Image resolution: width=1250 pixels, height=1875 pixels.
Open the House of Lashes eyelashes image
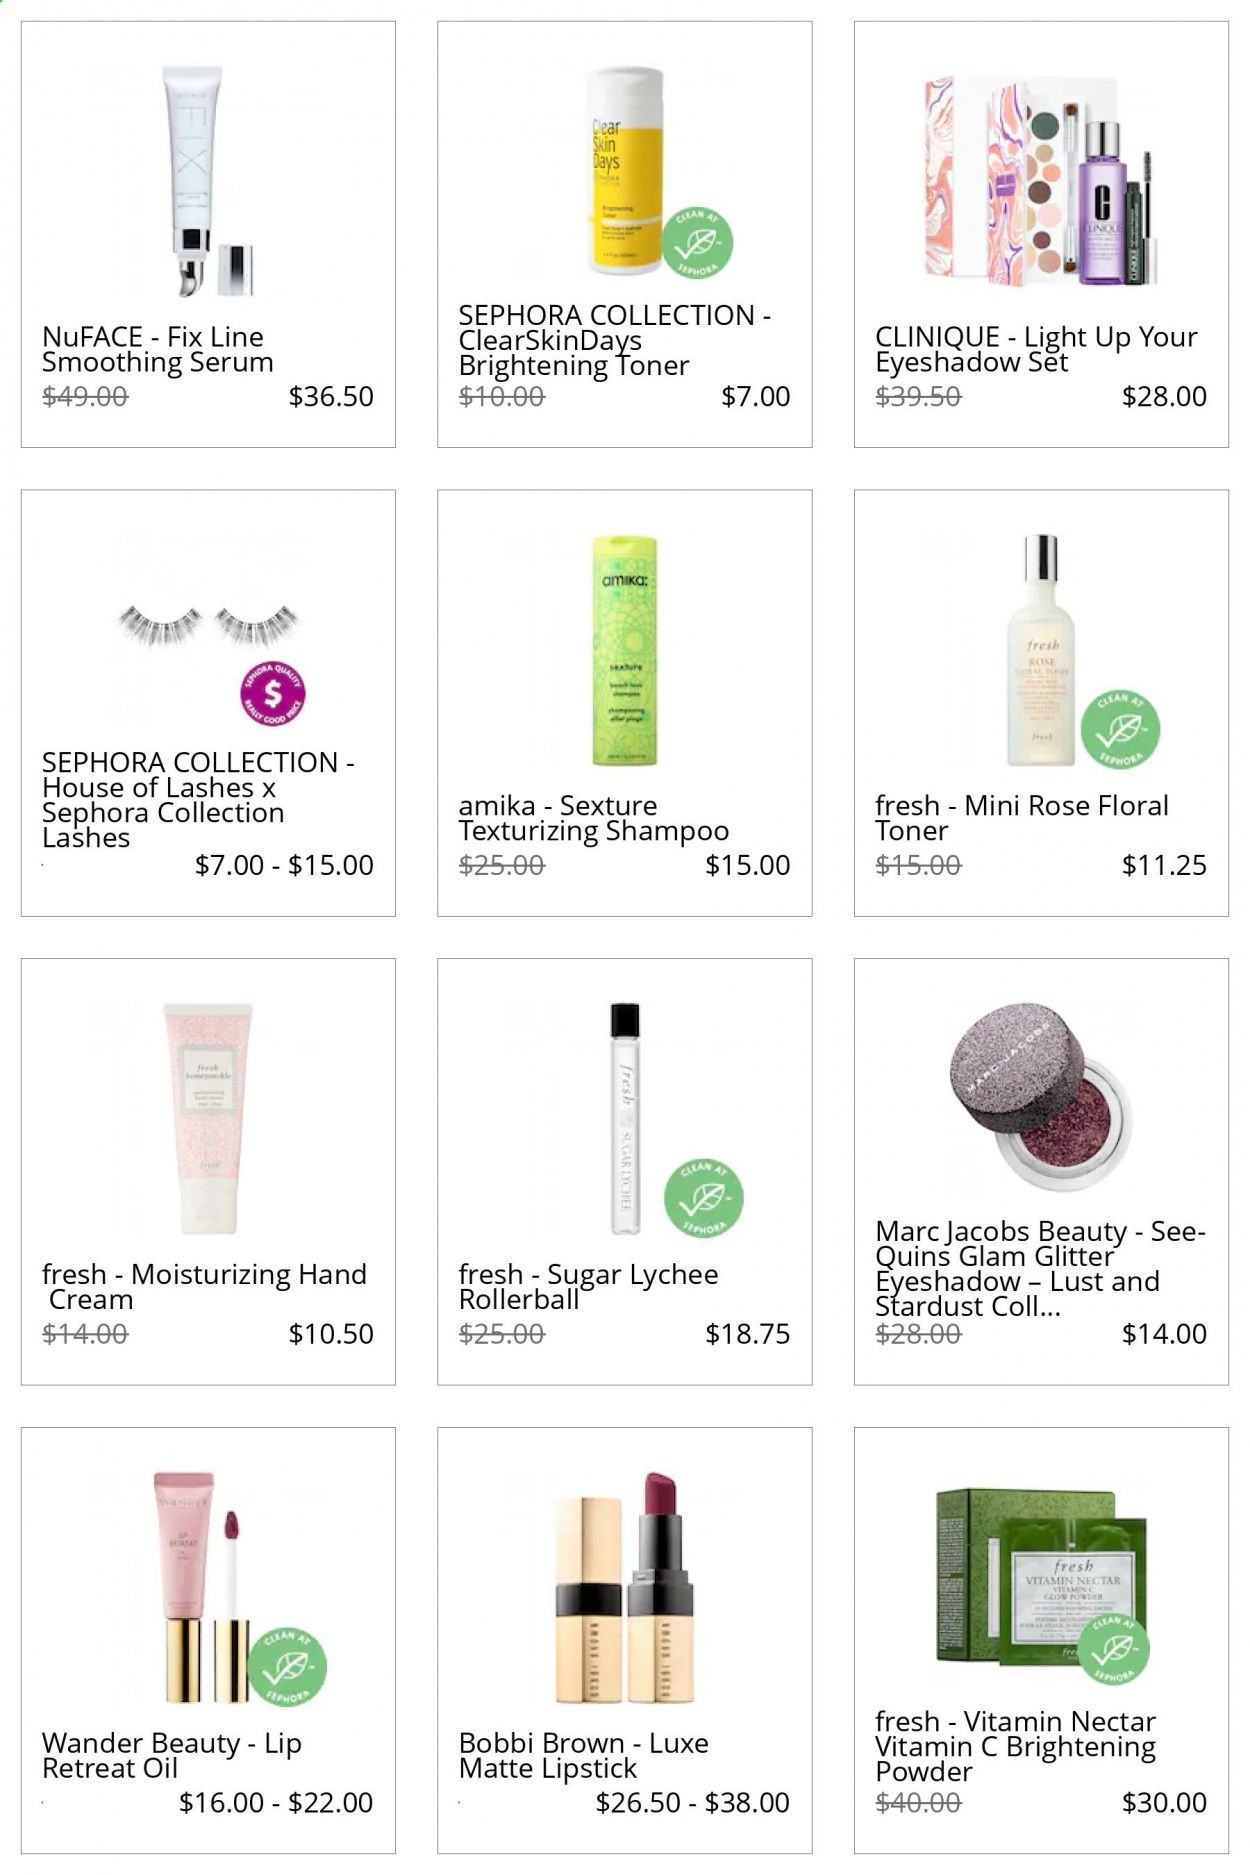[208, 626]
